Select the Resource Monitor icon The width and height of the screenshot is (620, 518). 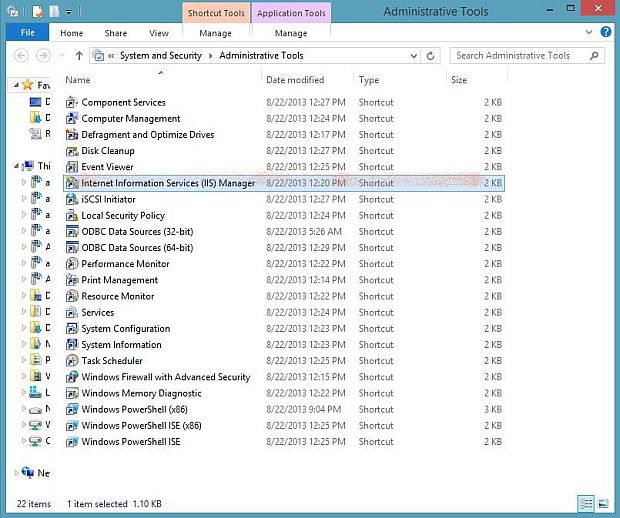(72, 296)
